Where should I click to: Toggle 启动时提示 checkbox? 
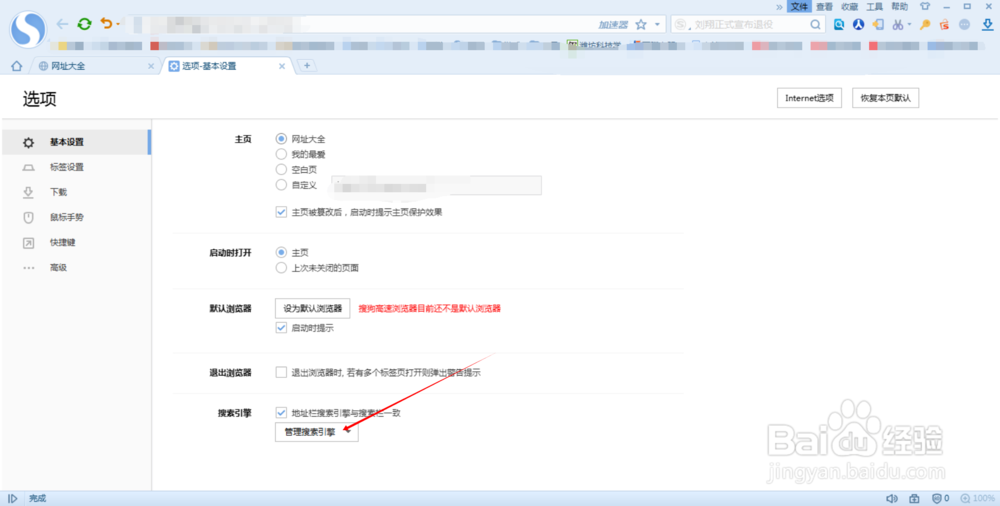pos(281,327)
